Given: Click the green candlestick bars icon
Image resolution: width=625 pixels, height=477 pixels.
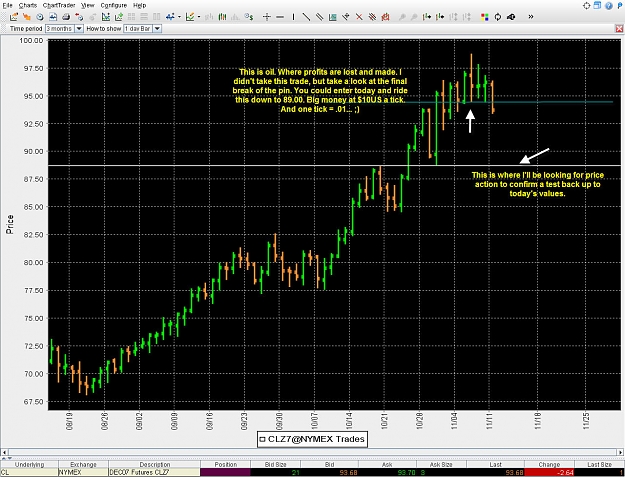Looking at the screenshot, I should (222, 17).
